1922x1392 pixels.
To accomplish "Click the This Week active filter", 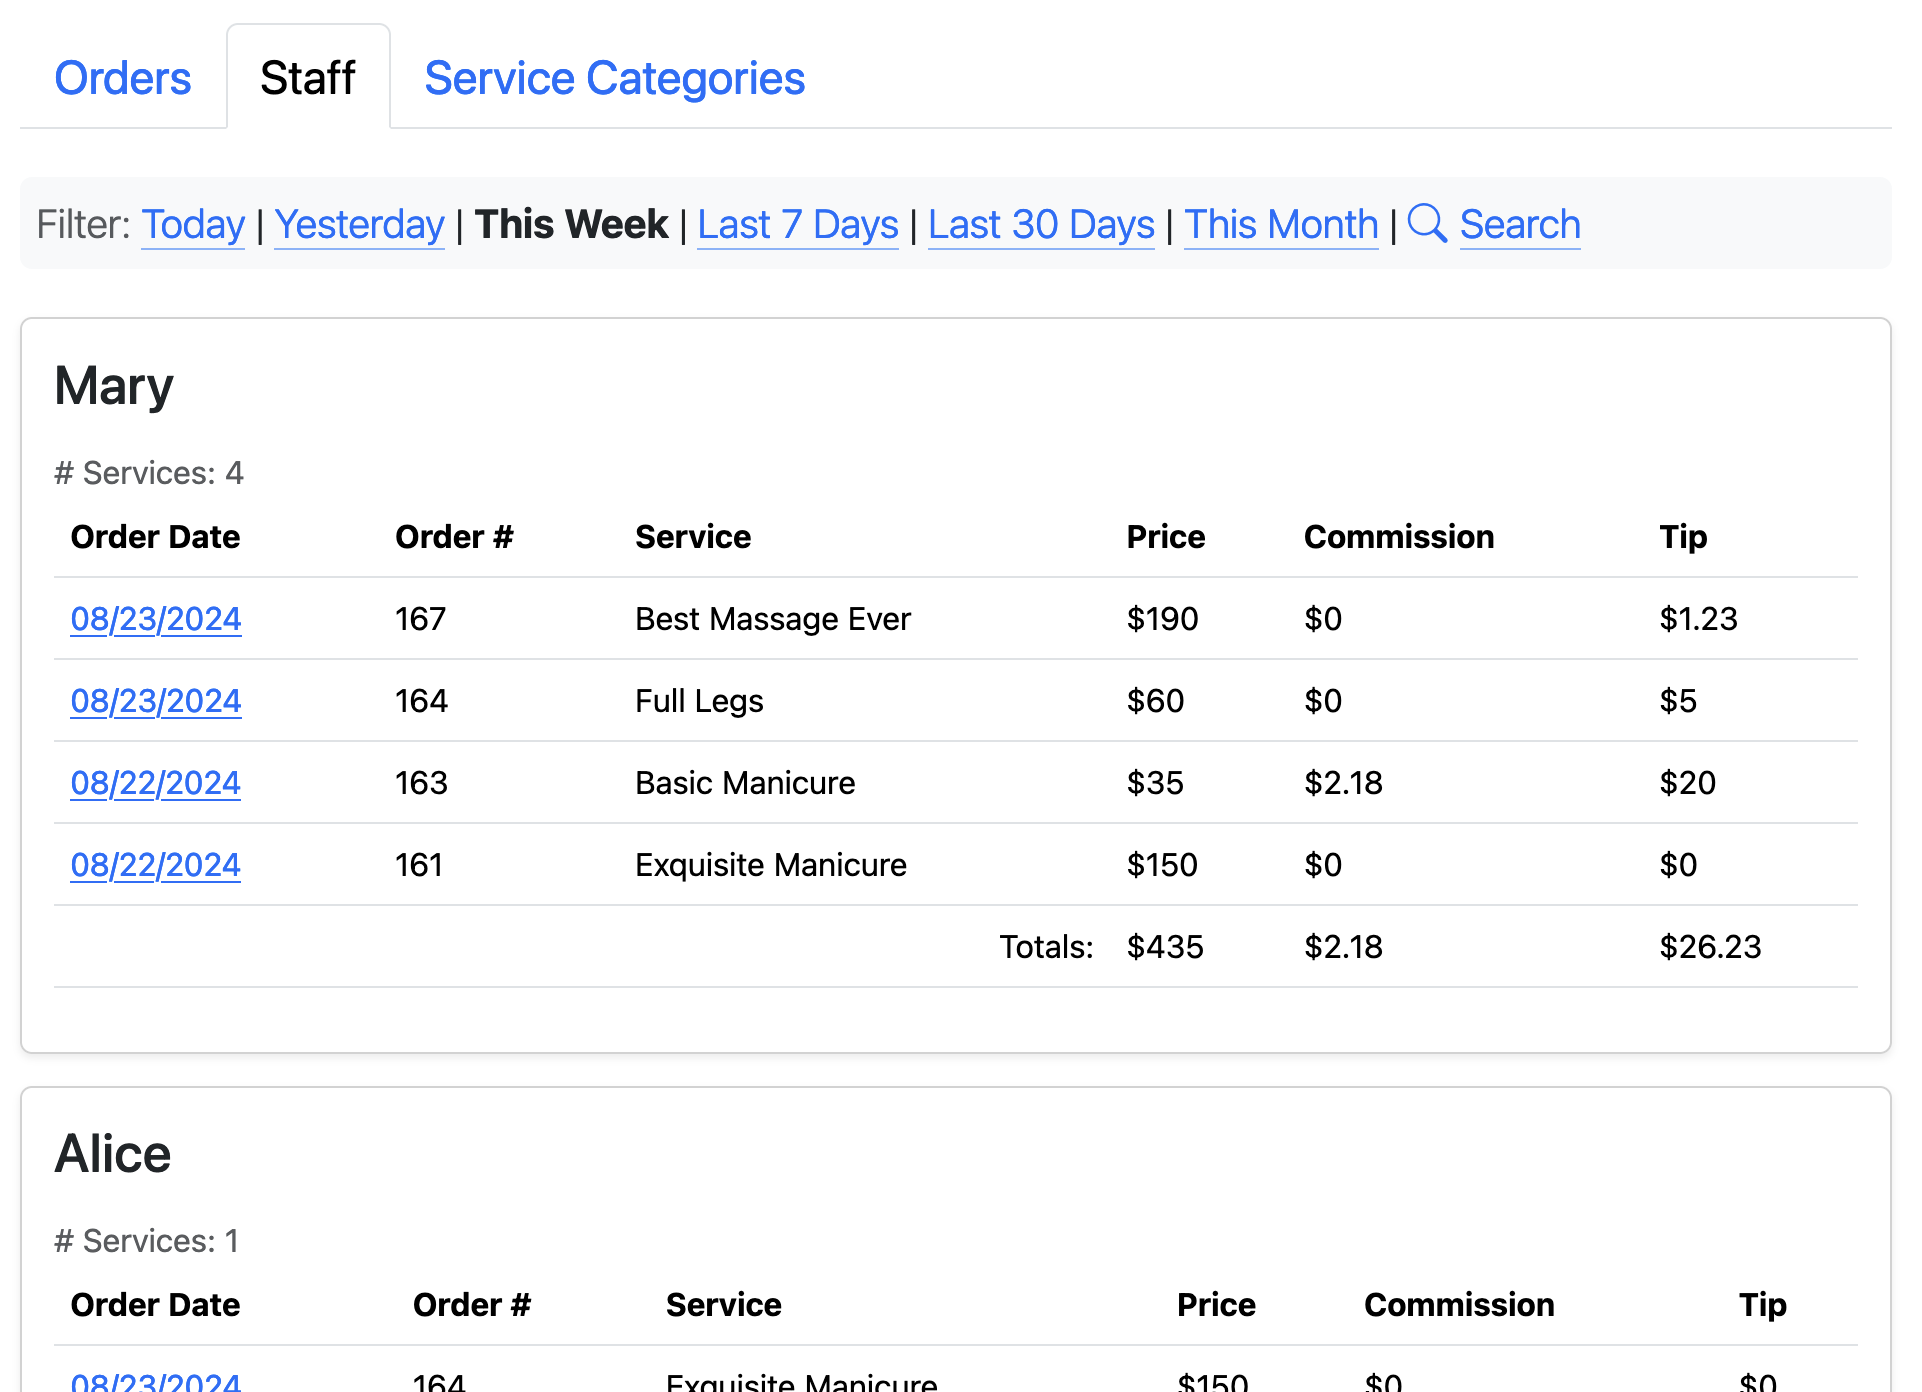I will pos(571,224).
